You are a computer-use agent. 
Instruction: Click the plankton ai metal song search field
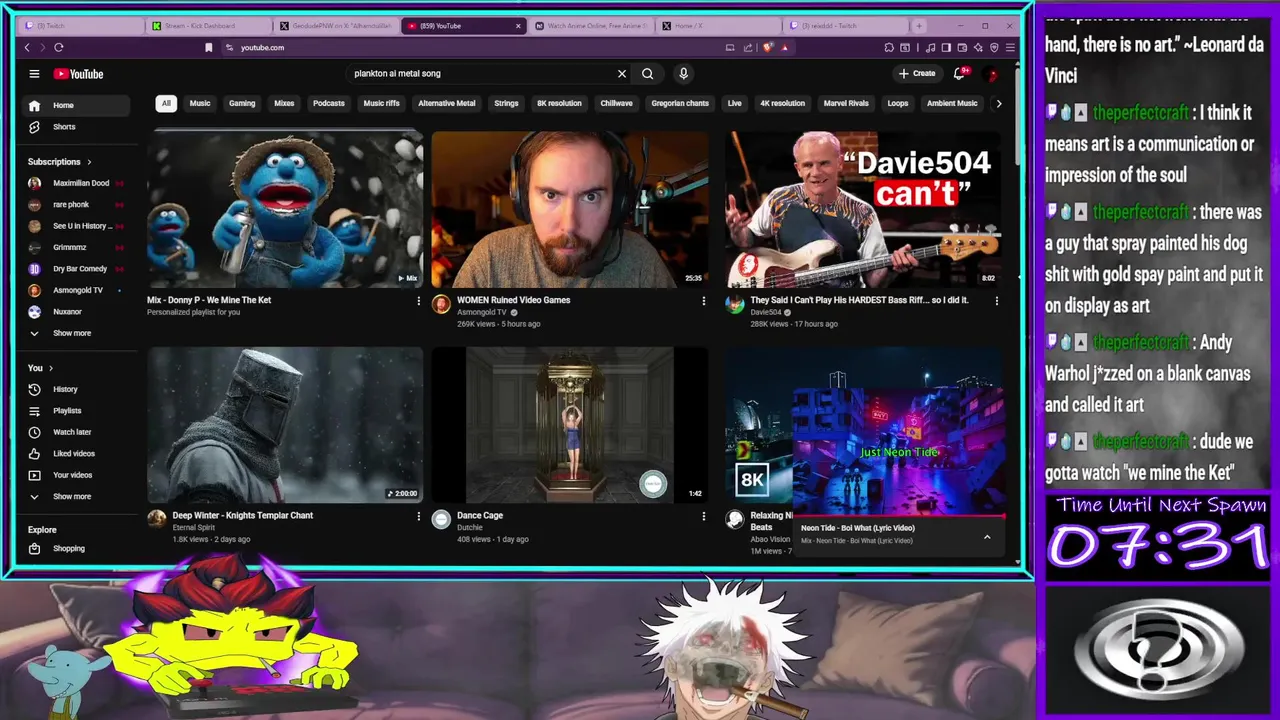(x=480, y=73)
